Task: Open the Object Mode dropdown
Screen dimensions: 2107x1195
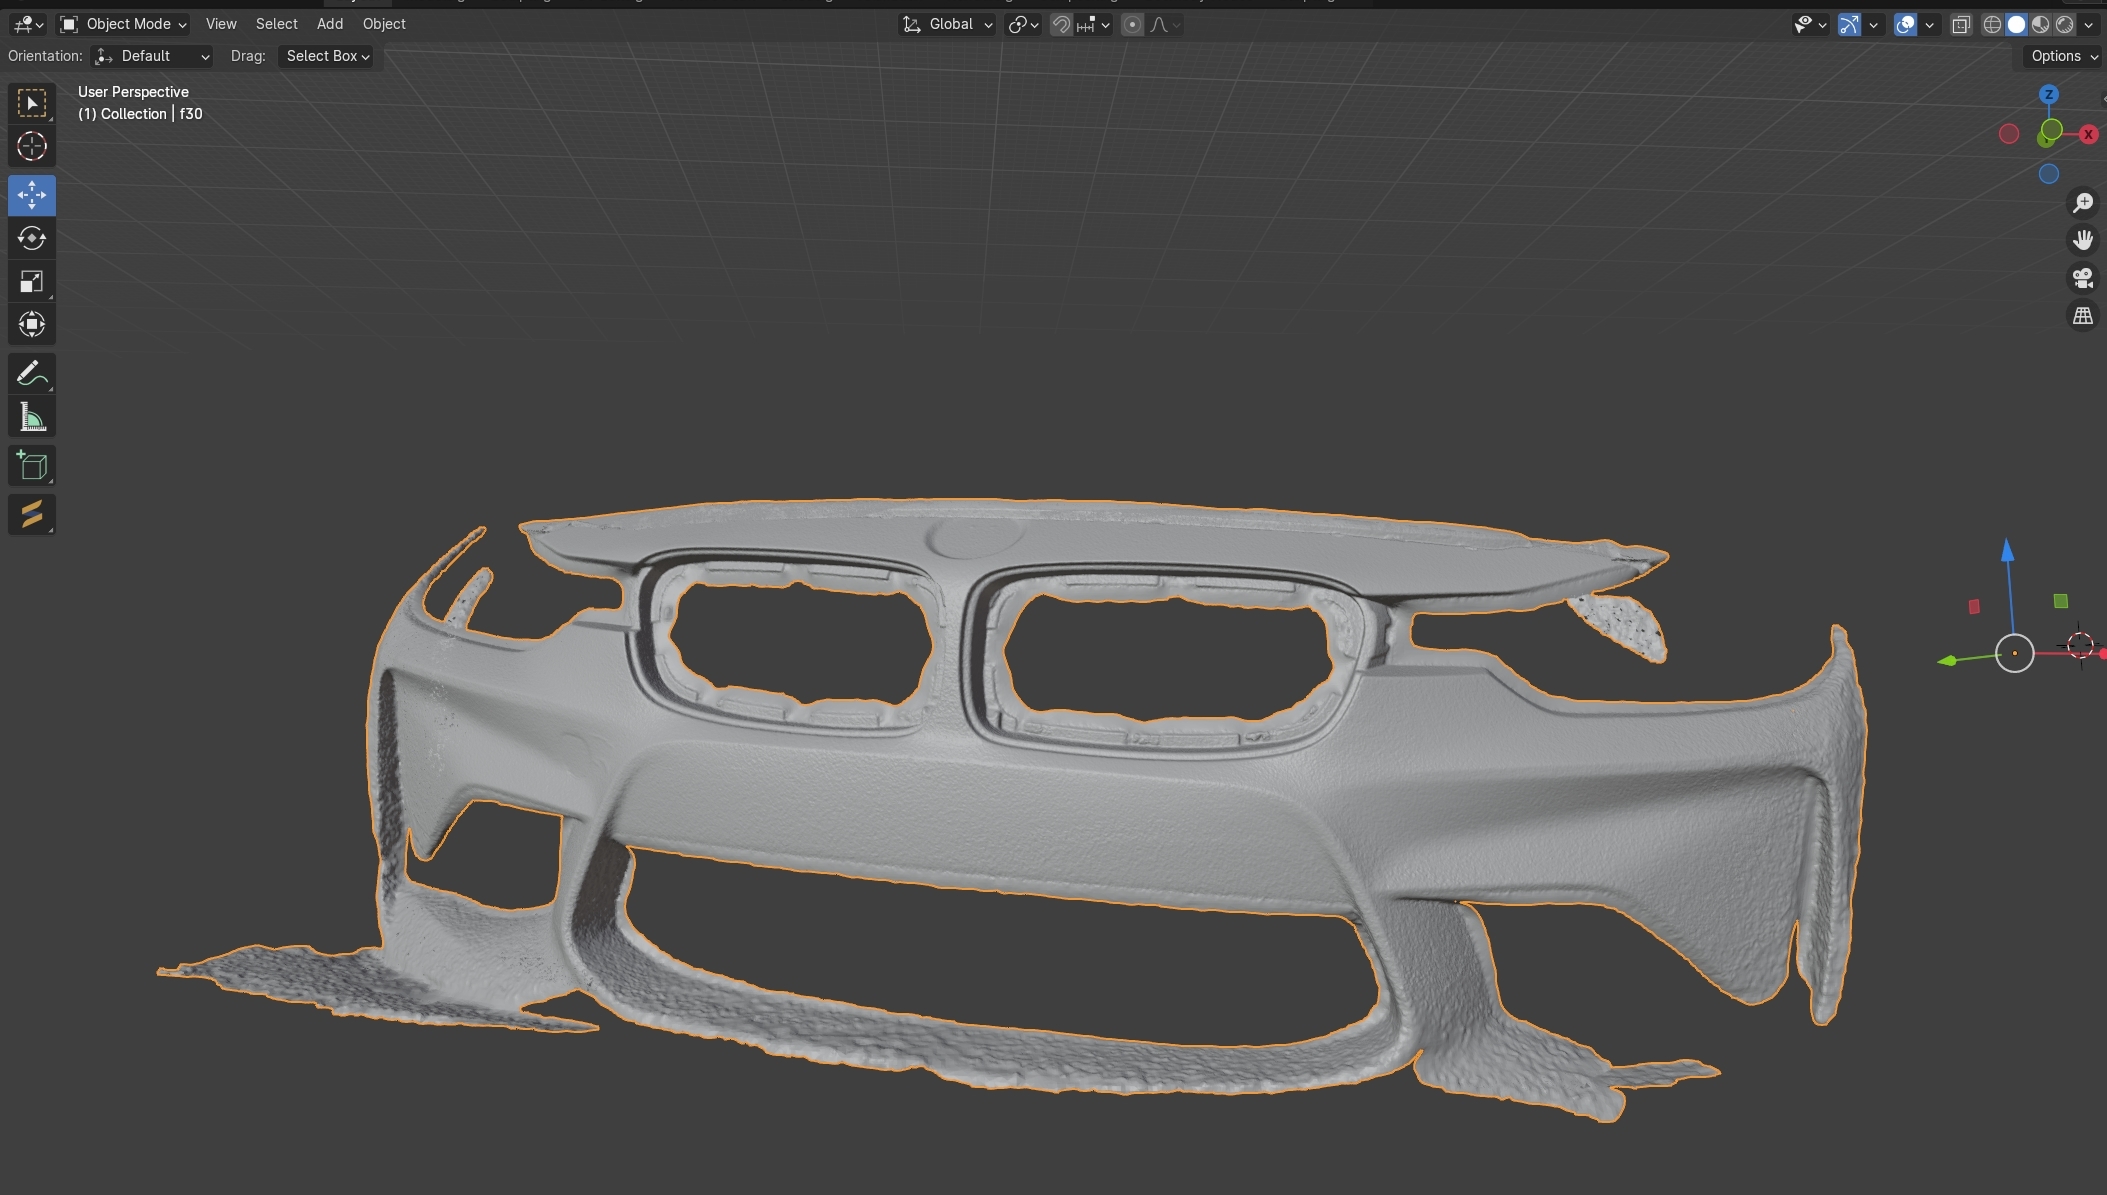Action: click(123, 24)
